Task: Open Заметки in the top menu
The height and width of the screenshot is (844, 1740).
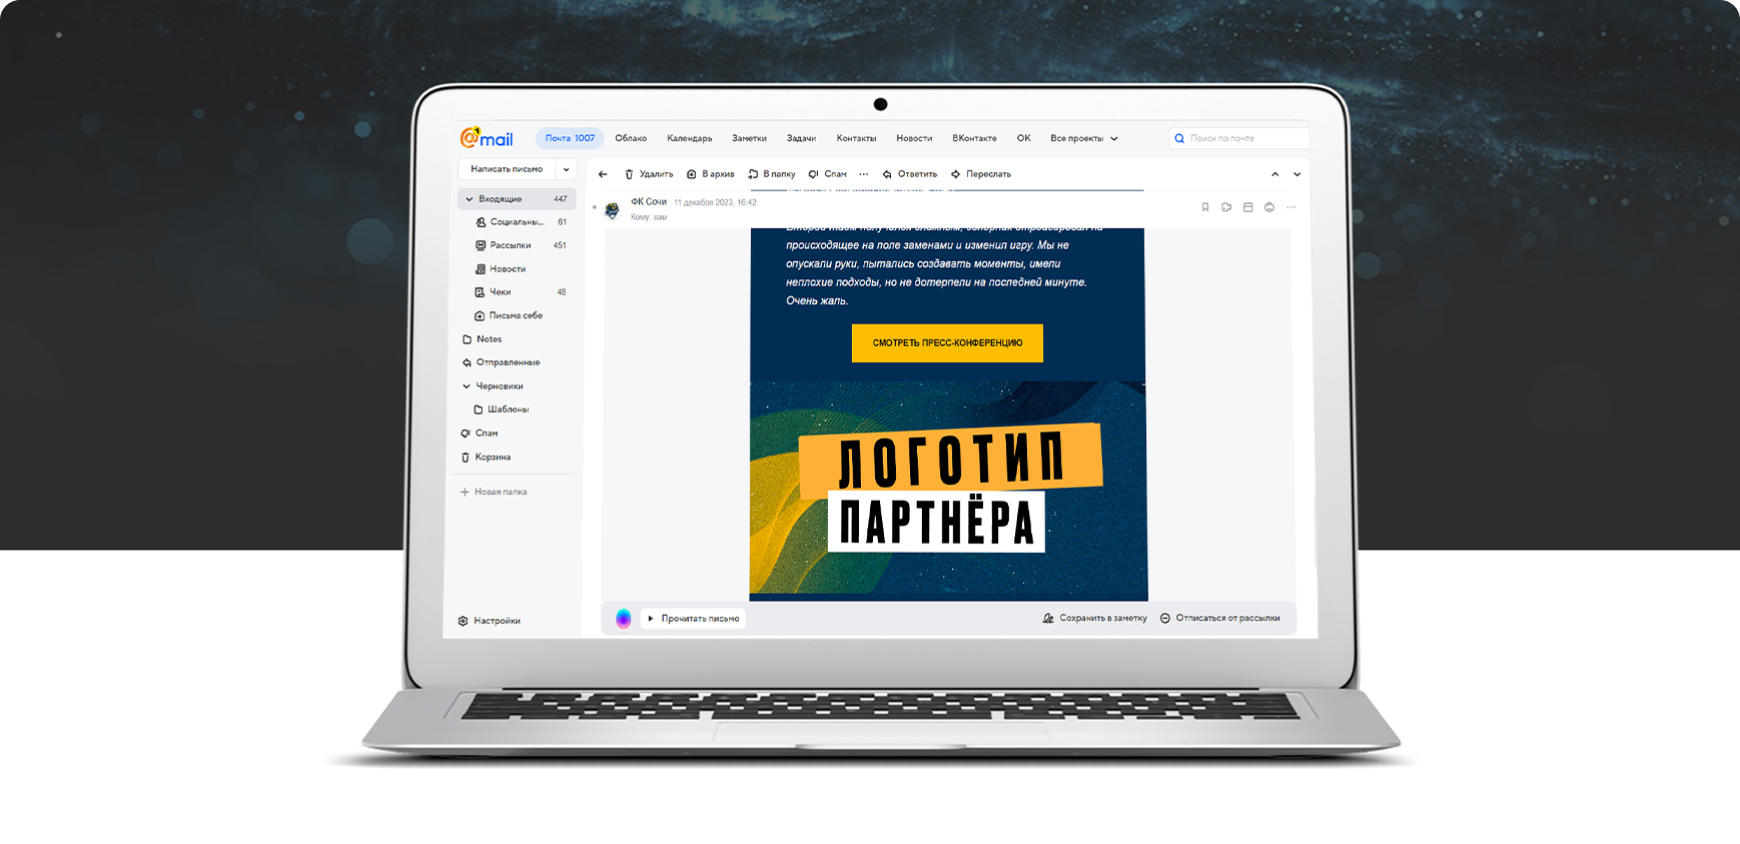Action: coord(749,138)
